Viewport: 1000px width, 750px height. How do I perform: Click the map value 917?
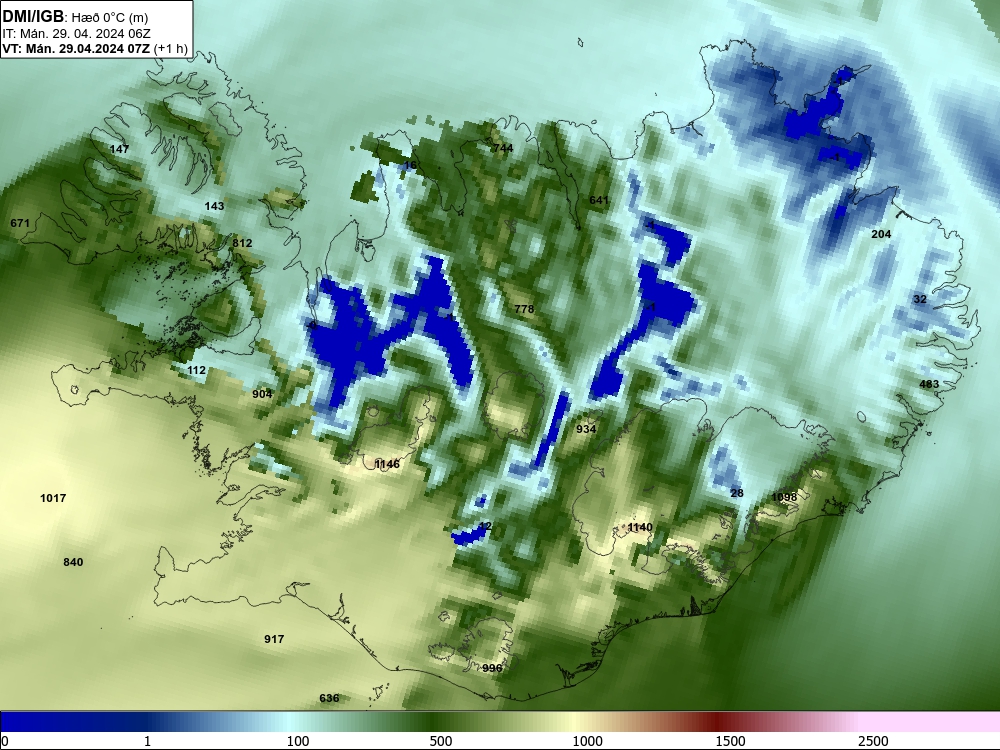pos(274,639)
